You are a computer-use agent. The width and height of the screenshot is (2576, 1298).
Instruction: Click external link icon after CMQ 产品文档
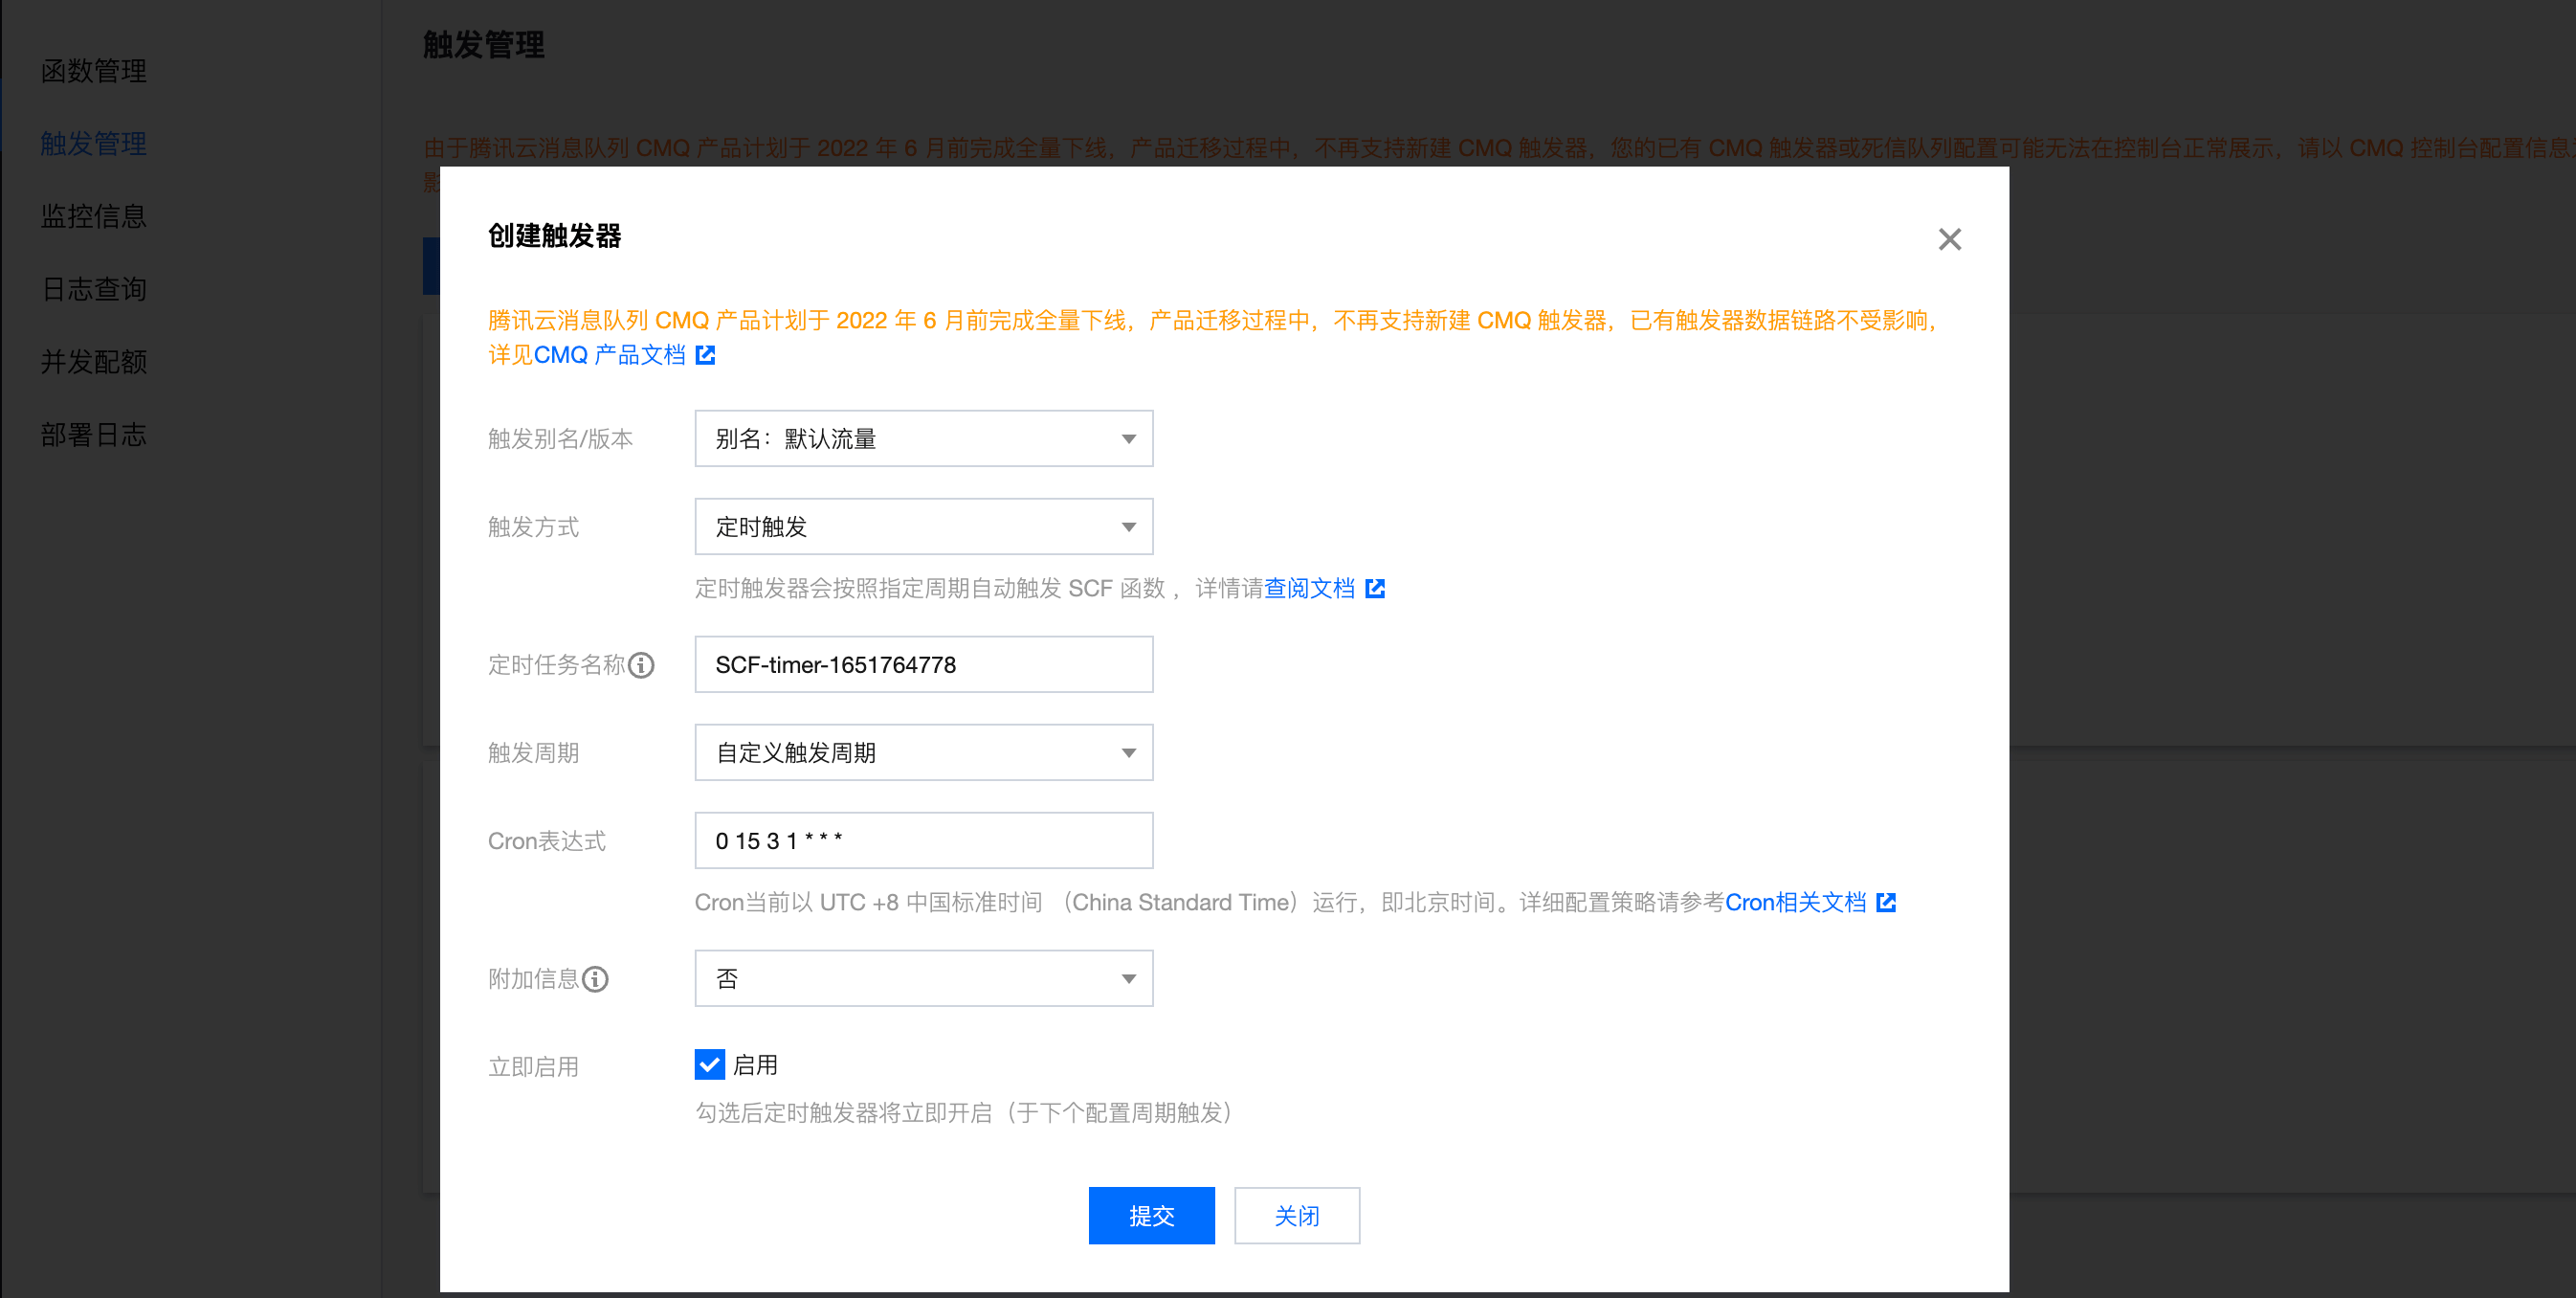pos(705,355)
